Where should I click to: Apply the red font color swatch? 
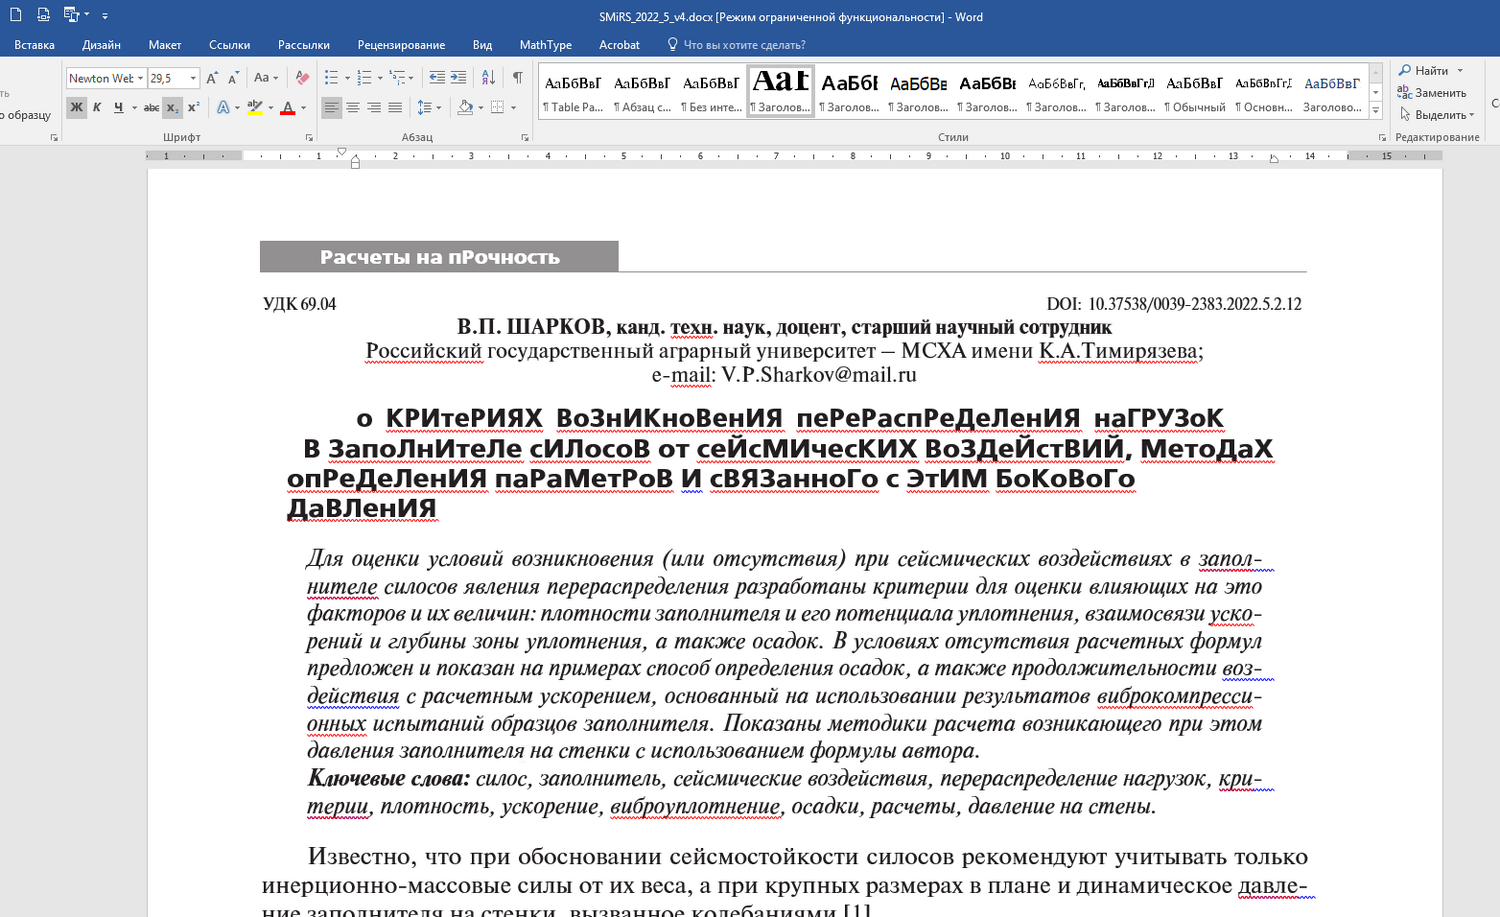pyautogui.click(x=288, y=108)
